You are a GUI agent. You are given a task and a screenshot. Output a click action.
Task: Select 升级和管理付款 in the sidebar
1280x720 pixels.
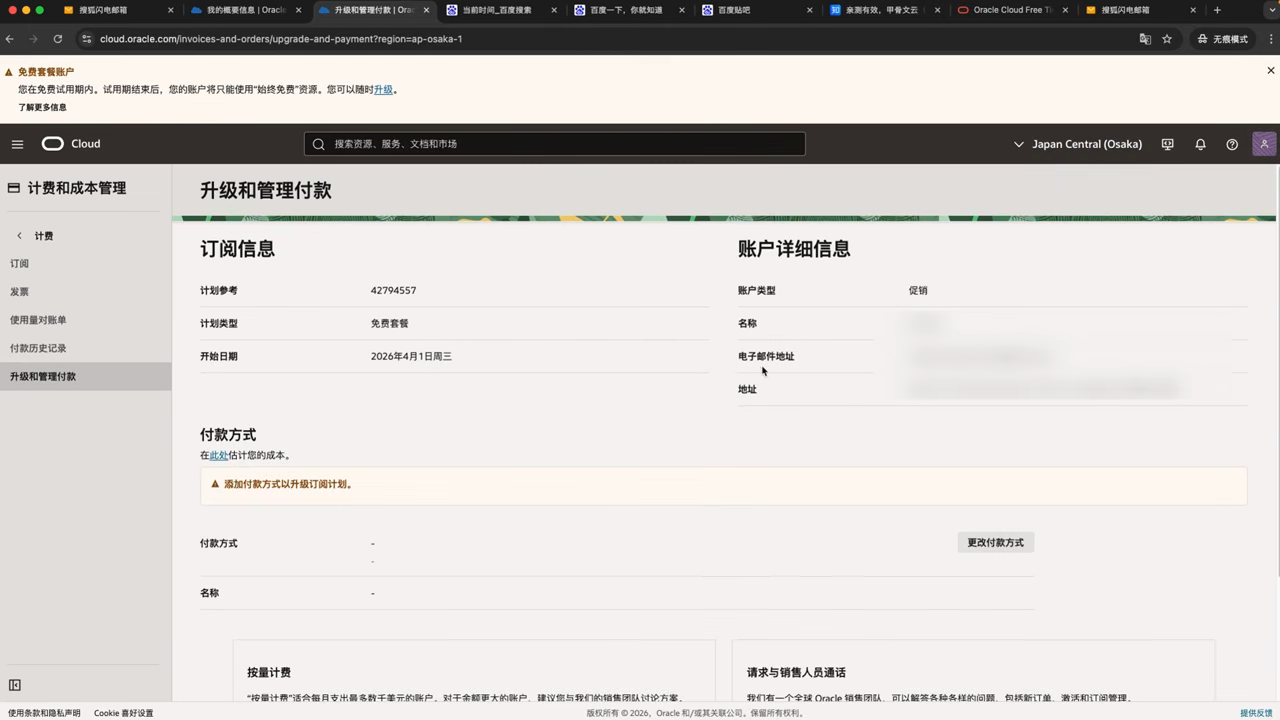[85, 376]
